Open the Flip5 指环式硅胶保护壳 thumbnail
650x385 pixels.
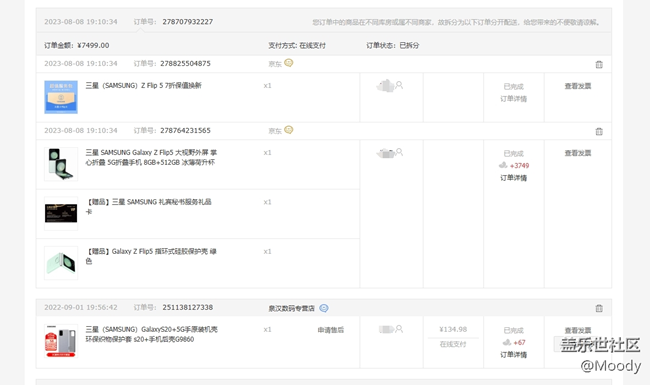(61, 263)
